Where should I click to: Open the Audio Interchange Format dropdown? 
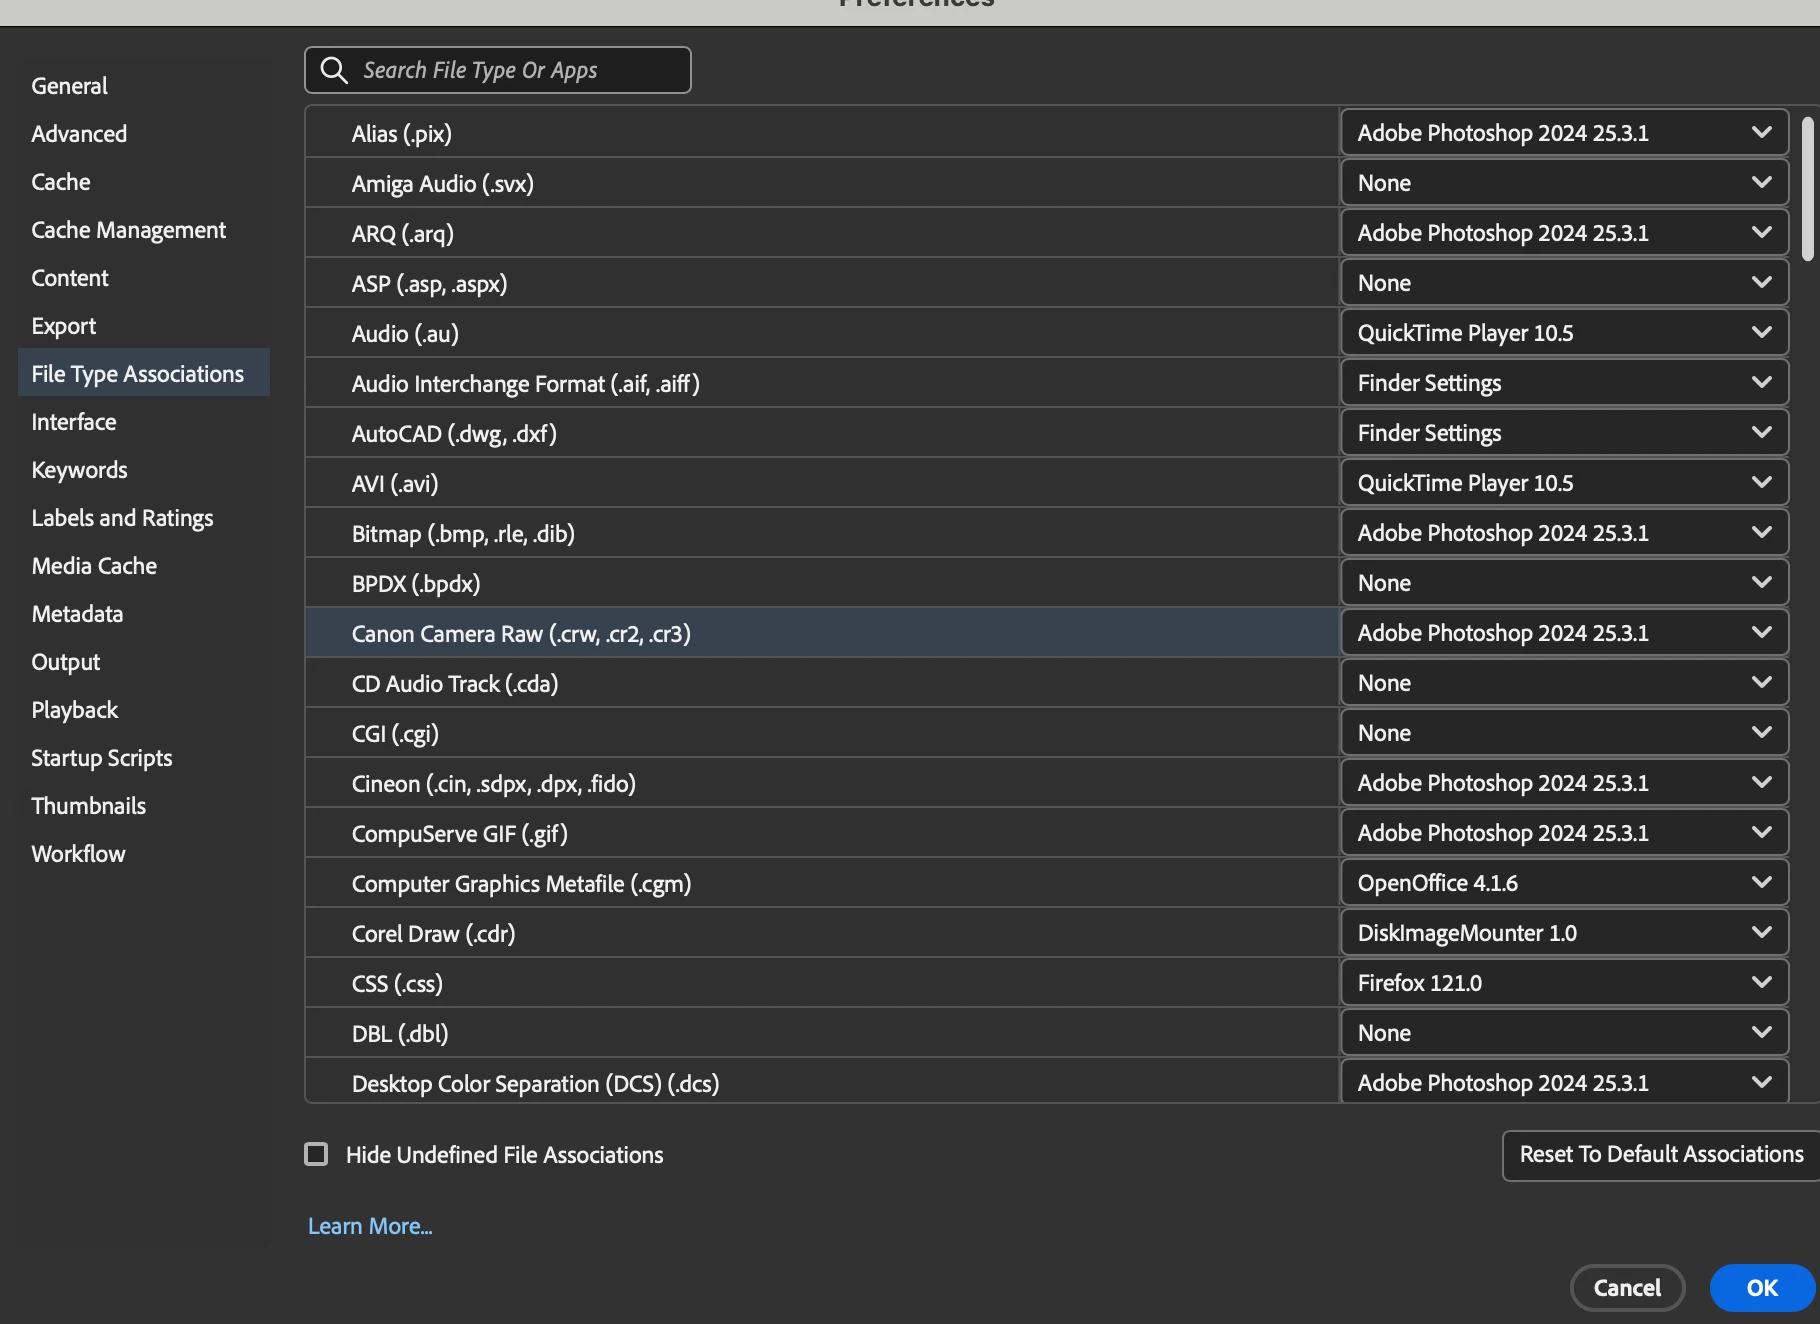pyautogui.click(x=1564, y=383)
